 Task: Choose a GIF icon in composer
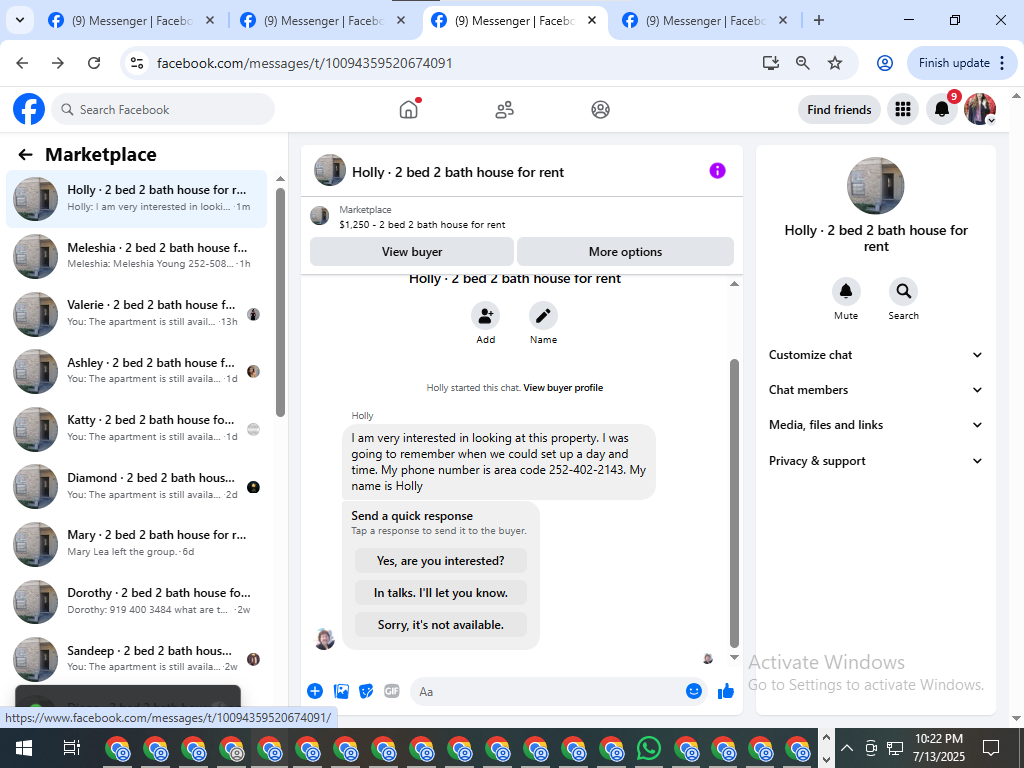[392, 691]
